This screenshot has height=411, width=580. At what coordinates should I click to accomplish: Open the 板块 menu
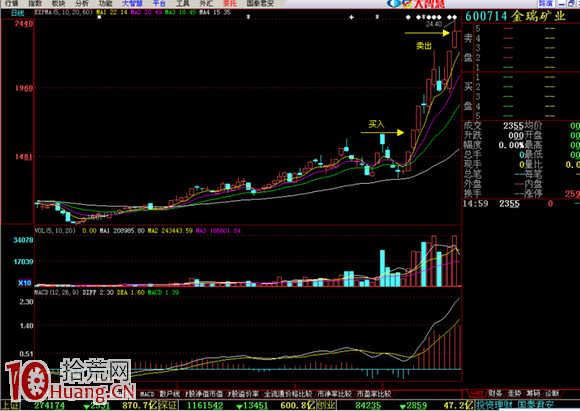(x=58, y=3)
